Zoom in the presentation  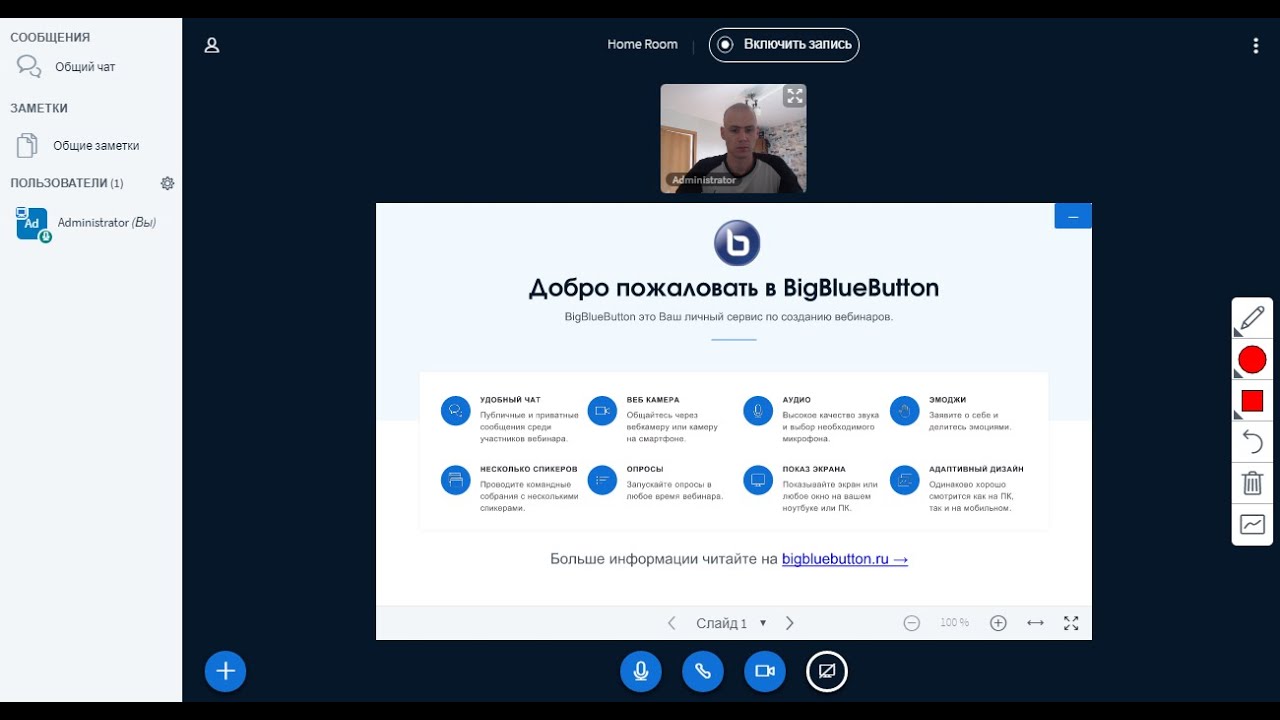pyautogui.click(x=998, y=623)
